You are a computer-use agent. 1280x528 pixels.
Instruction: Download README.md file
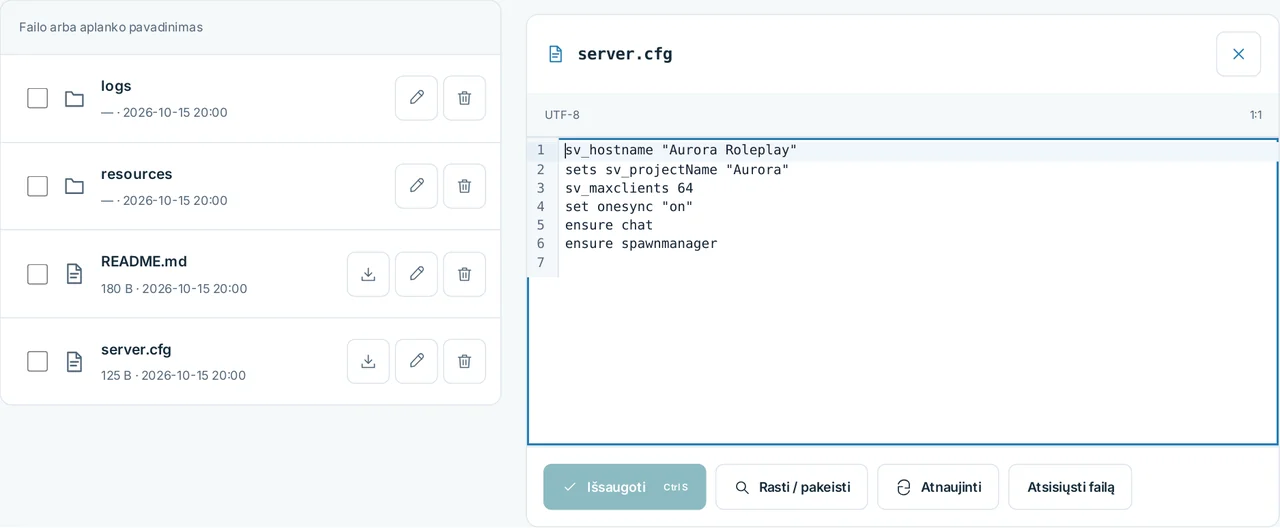[368, 274]
